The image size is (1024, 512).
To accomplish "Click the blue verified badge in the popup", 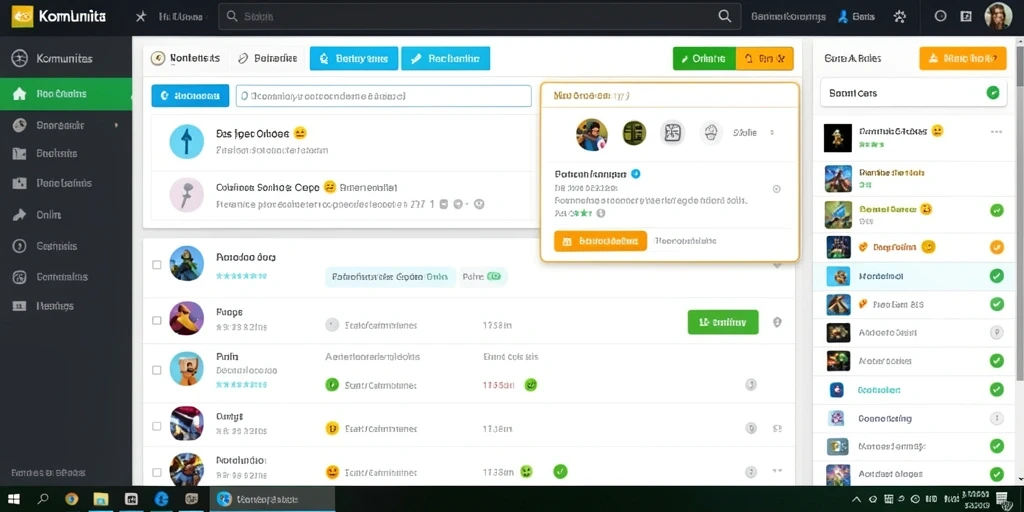I will click(x=635, y=174).
